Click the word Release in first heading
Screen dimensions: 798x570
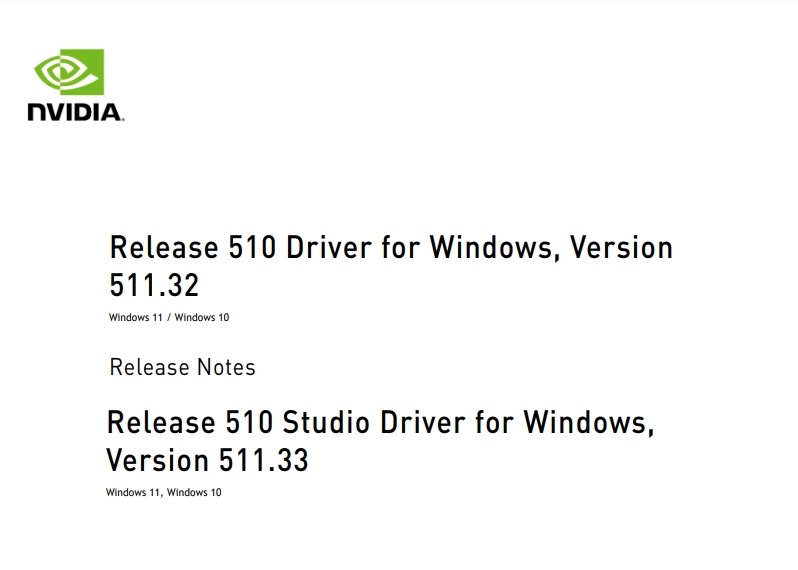coord(164,247)
